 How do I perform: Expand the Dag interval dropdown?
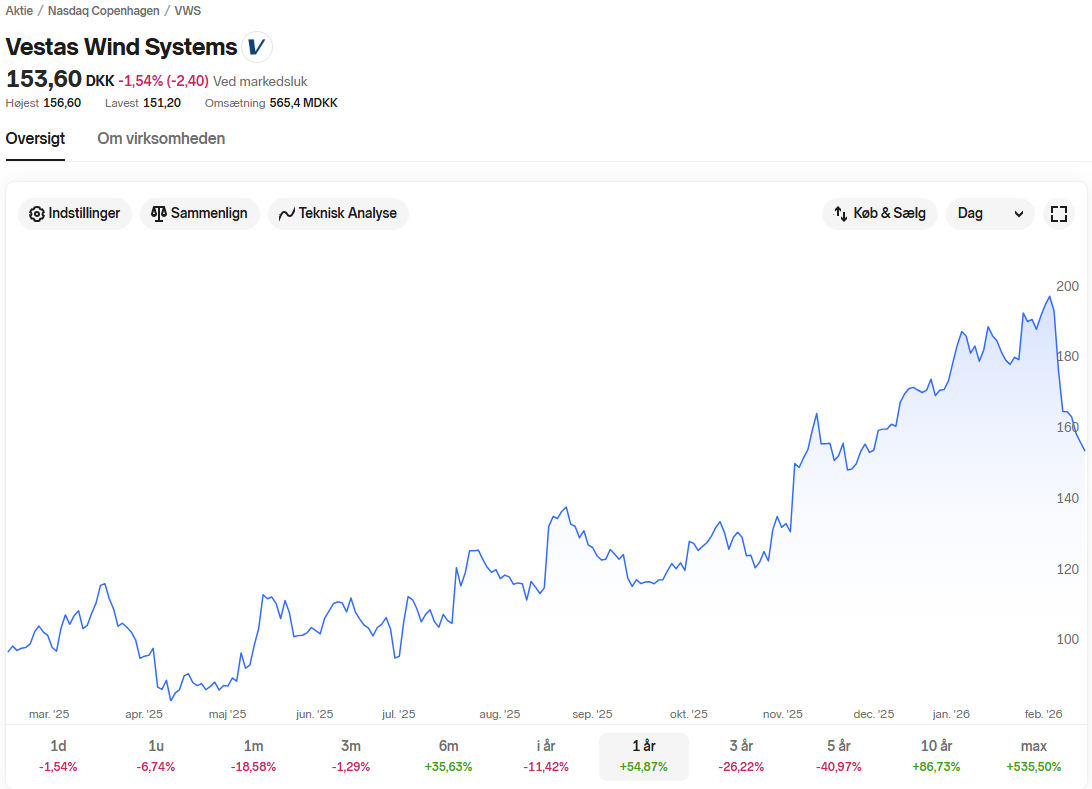pos(990,214)
